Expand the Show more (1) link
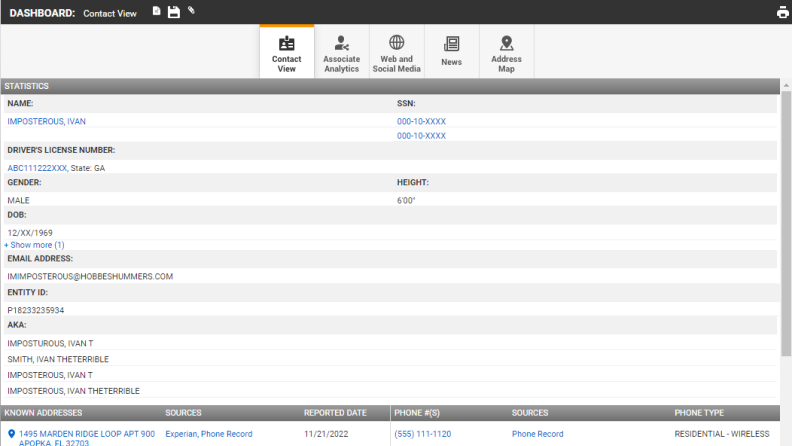This screenshot has height=446, width=792. 35,245
